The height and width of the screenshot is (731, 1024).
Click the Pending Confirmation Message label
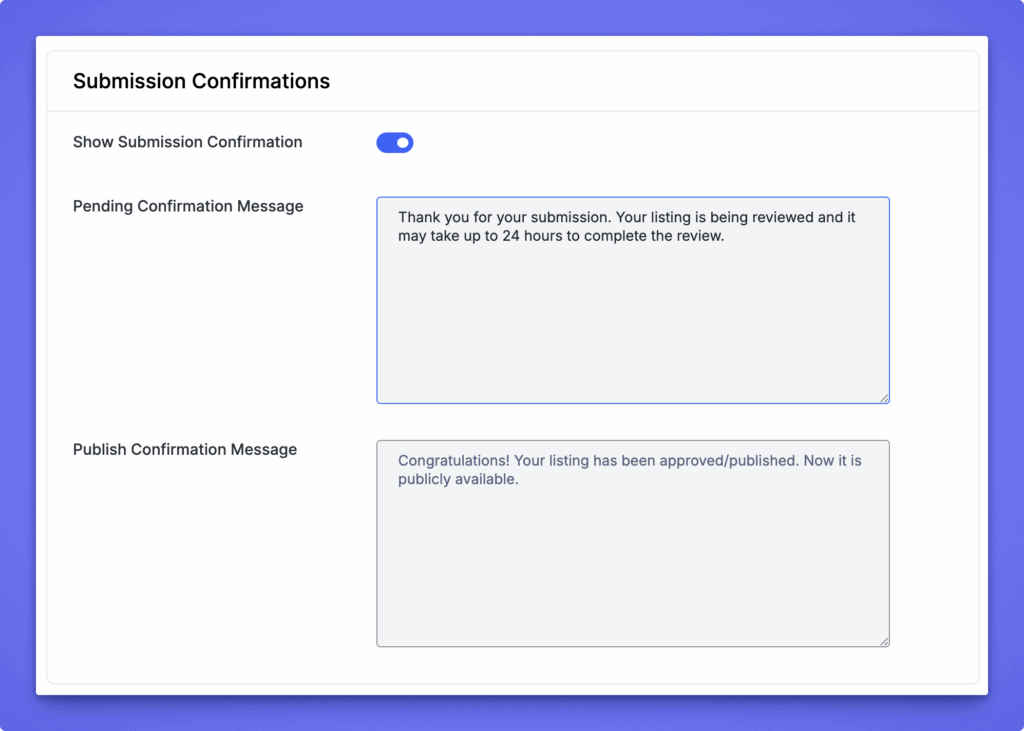[188, 206]
